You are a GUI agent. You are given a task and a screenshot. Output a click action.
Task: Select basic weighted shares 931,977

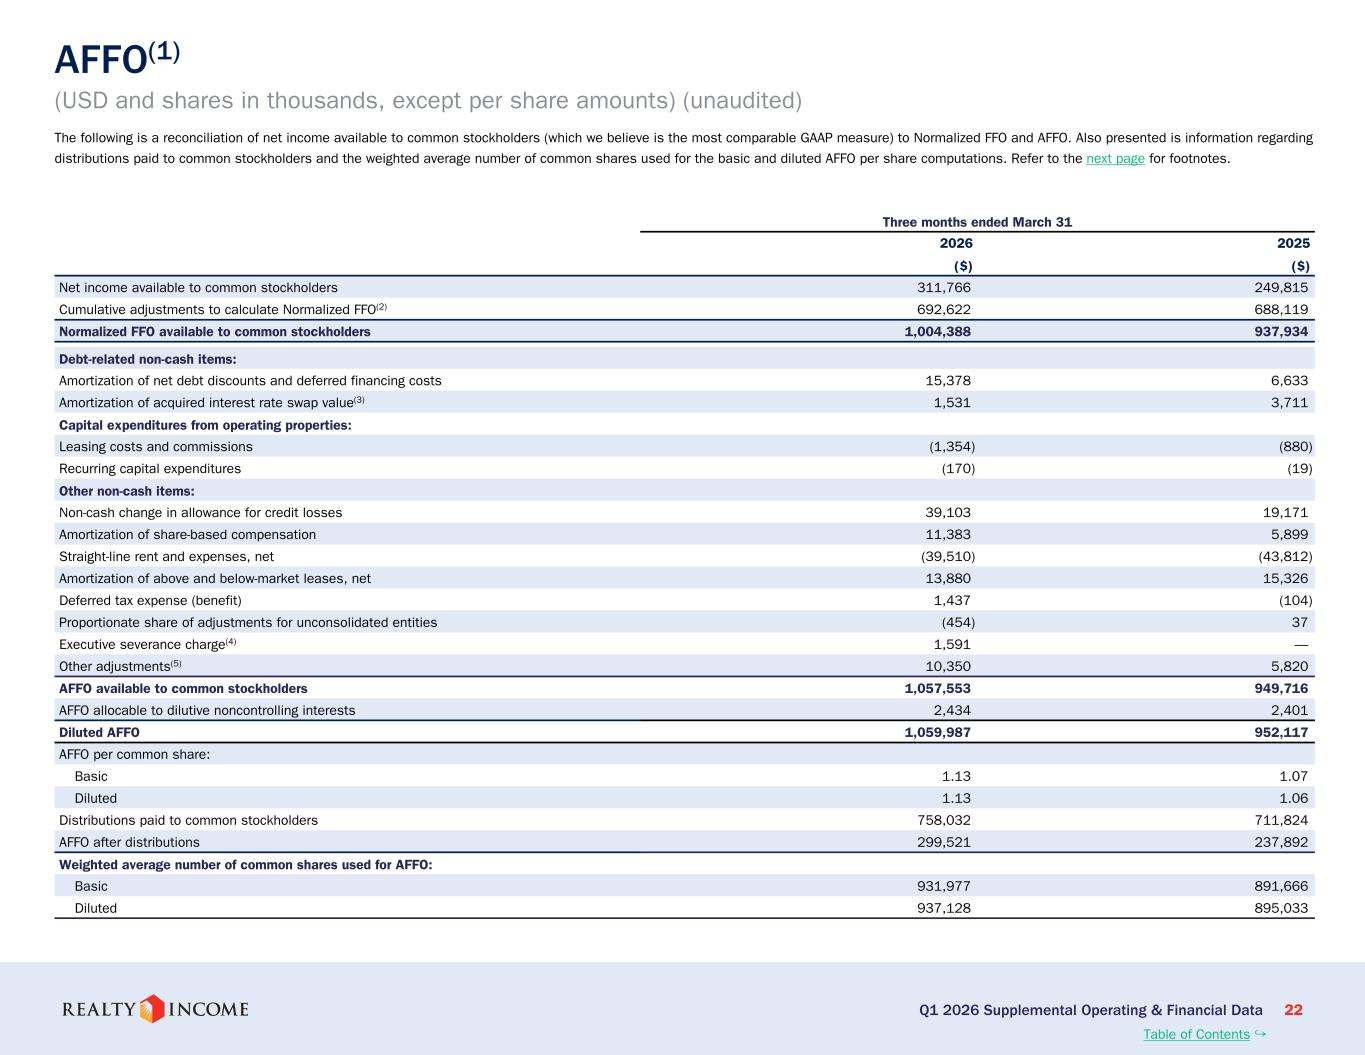coord(944,887)
